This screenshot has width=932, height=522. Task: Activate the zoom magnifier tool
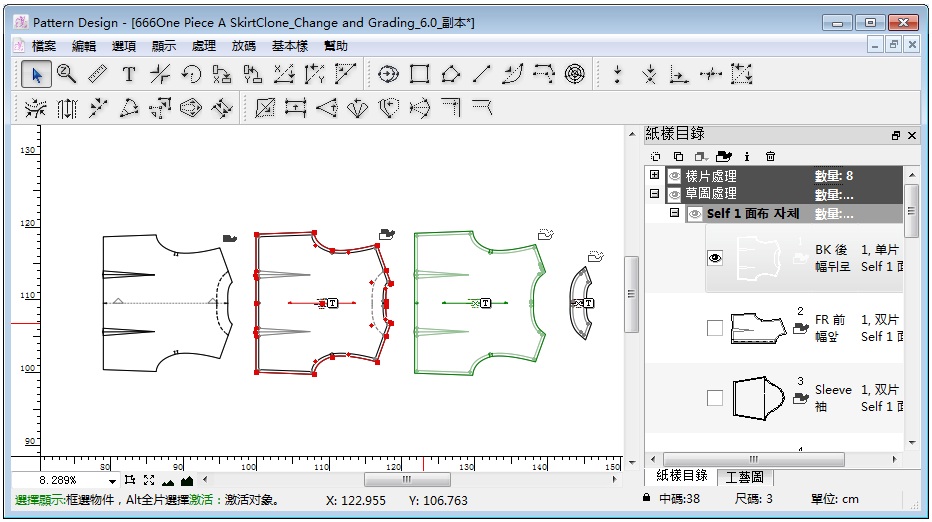(67, 74)
